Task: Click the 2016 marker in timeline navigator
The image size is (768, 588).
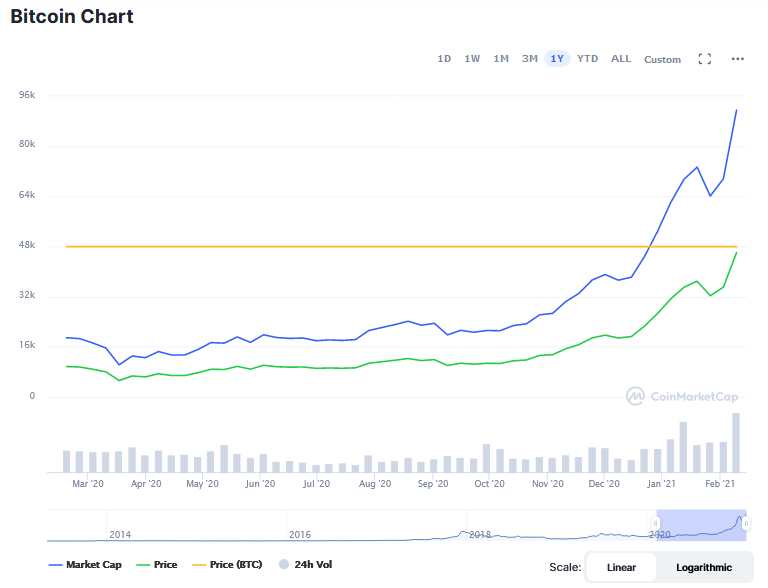Action: (300, 535)
